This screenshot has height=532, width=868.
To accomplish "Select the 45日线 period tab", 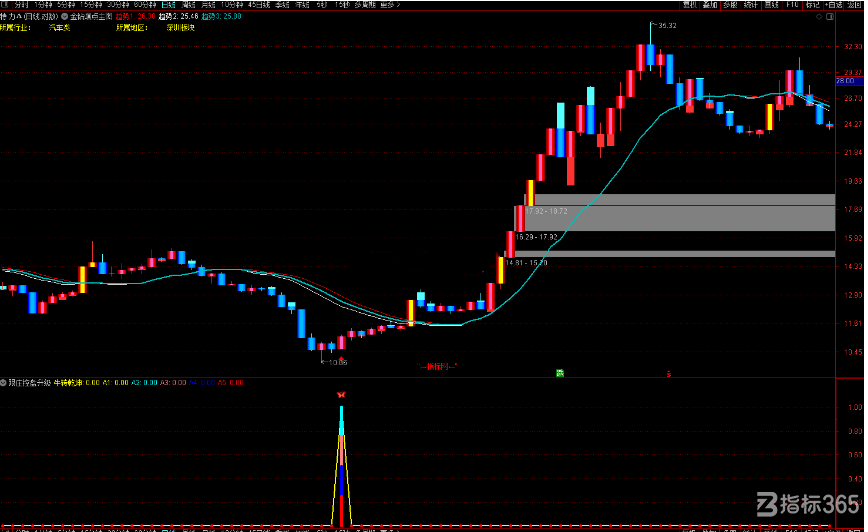I will tap(259, 4).
